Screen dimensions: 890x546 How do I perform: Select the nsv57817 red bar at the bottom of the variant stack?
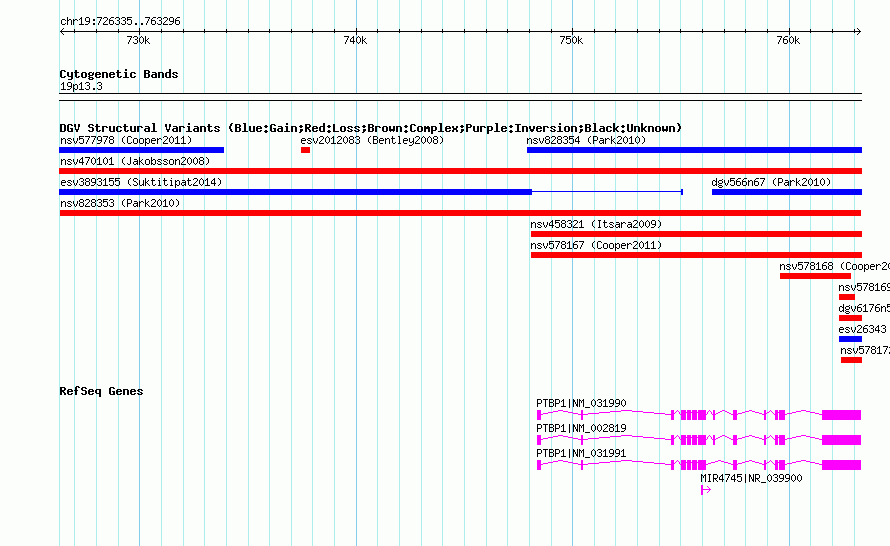pos(851,360)
